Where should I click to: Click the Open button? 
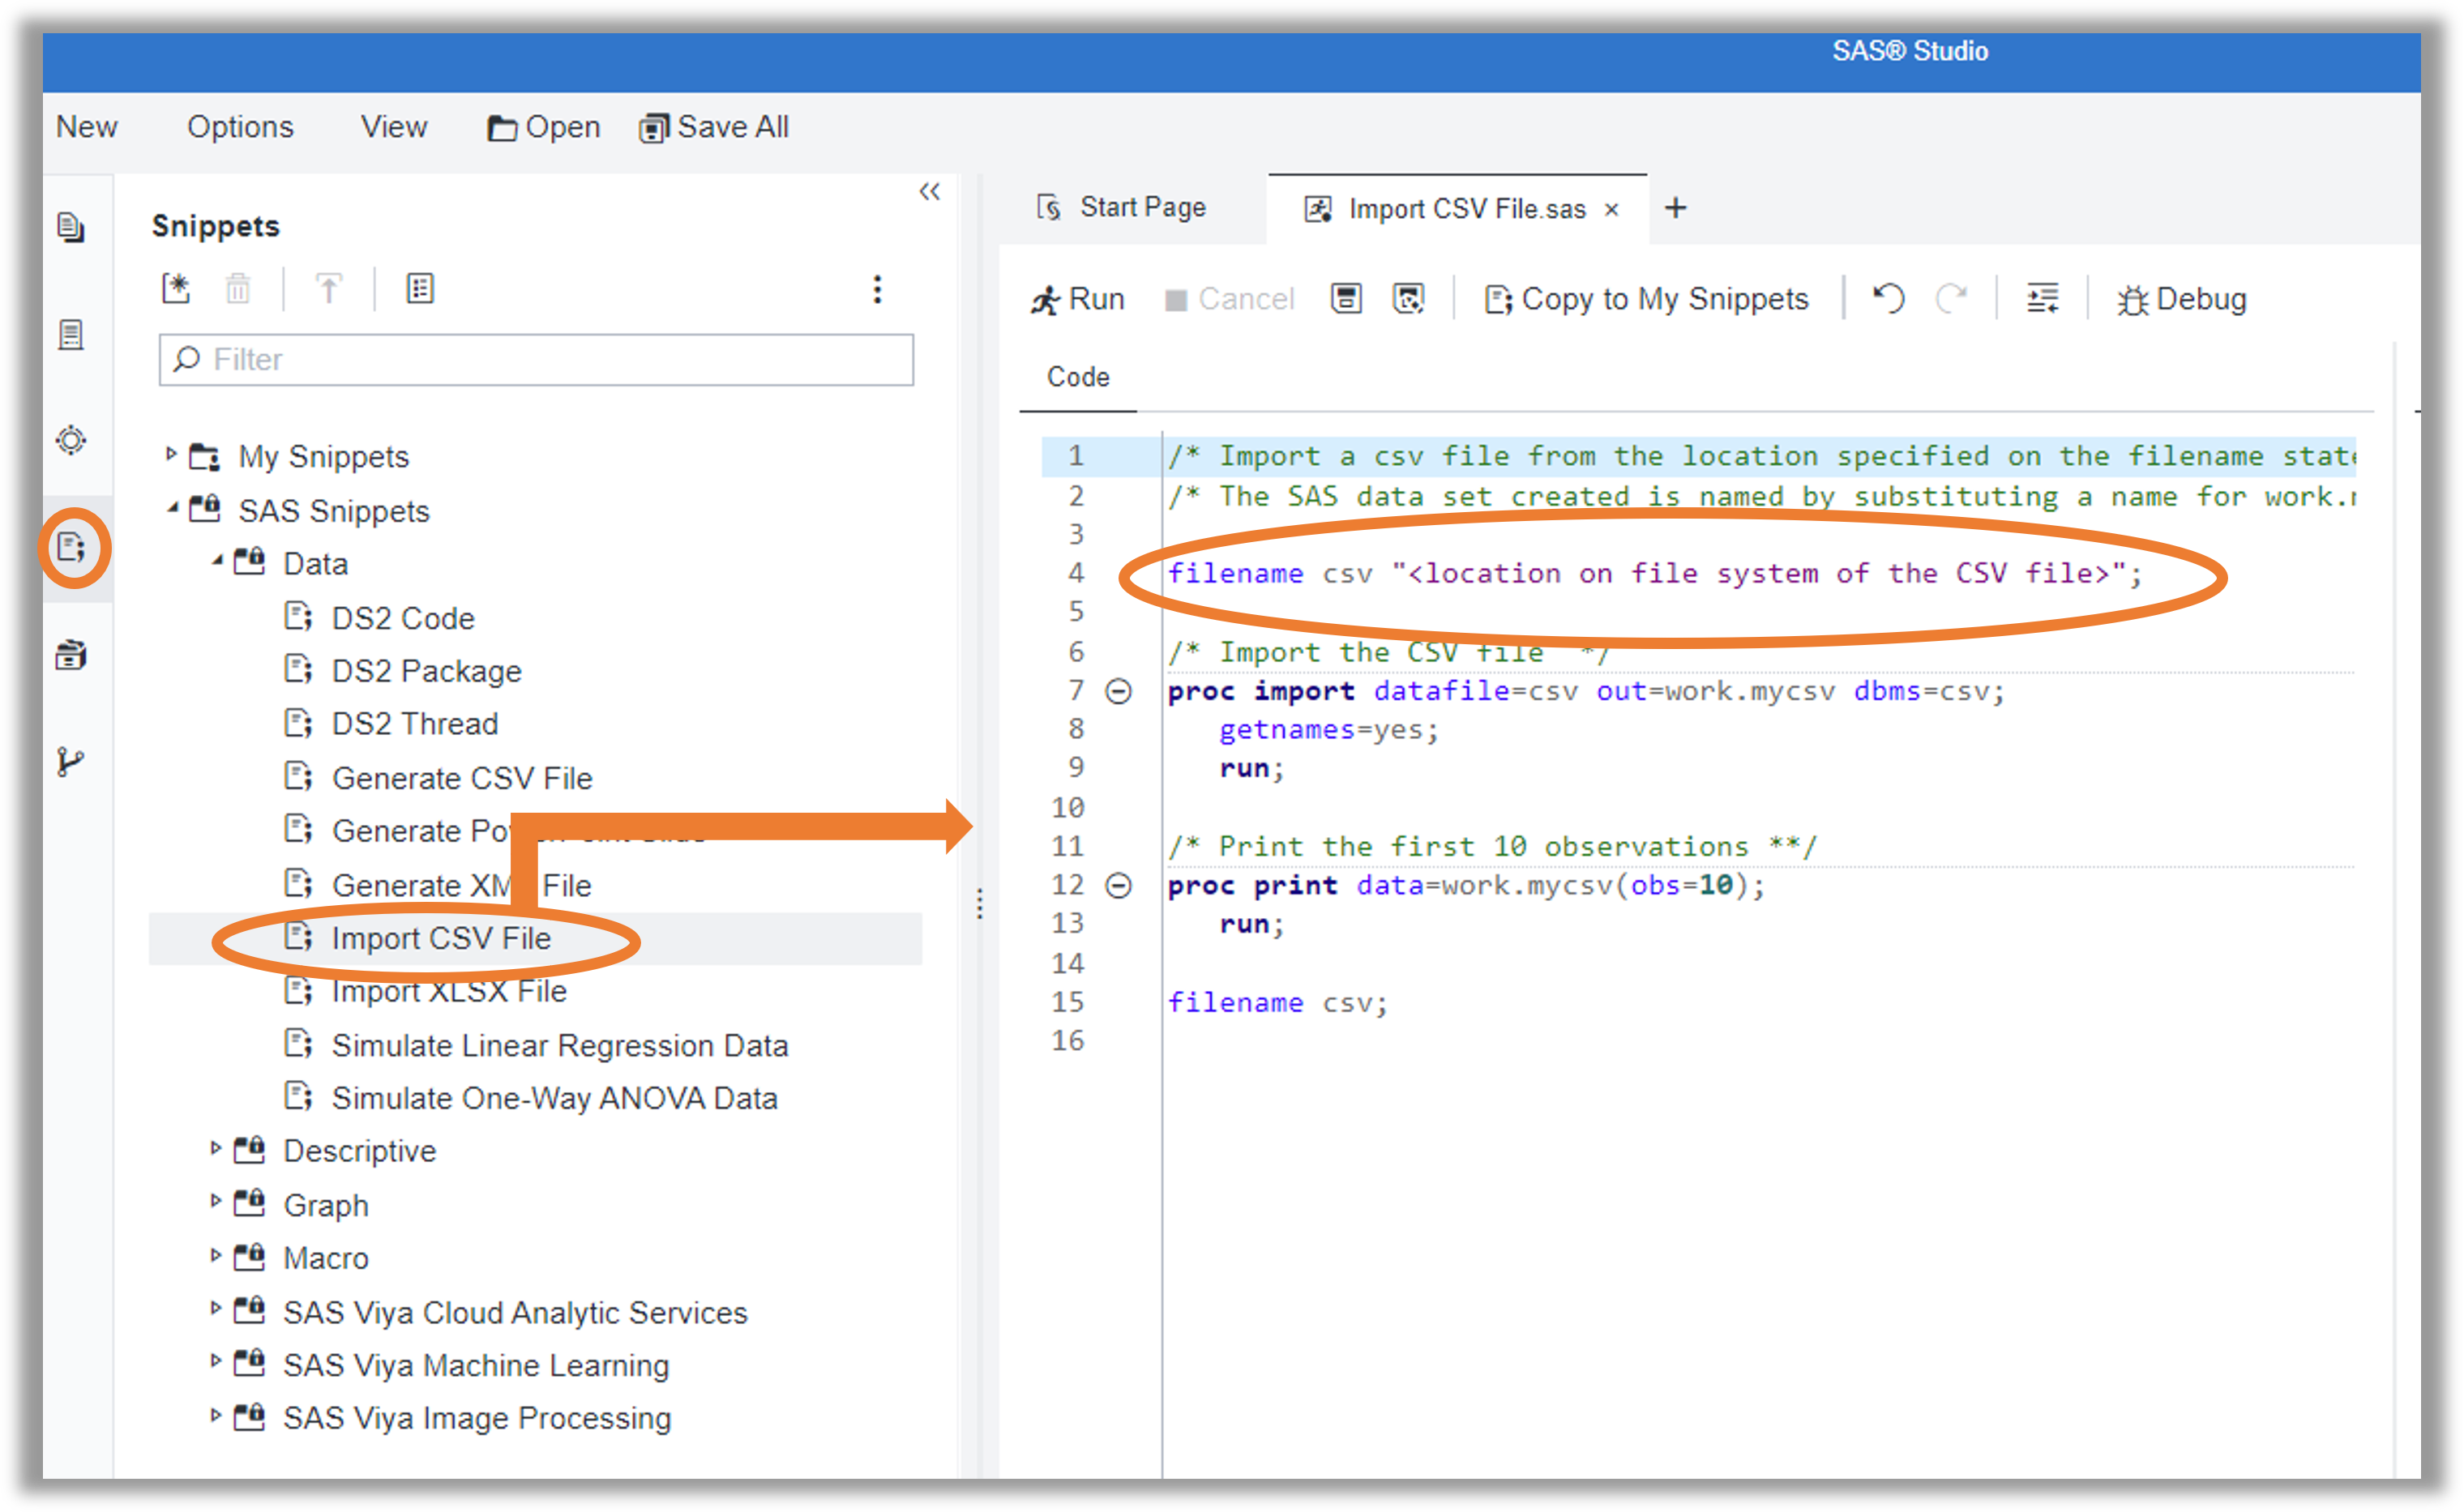click(x=543, y=127)
